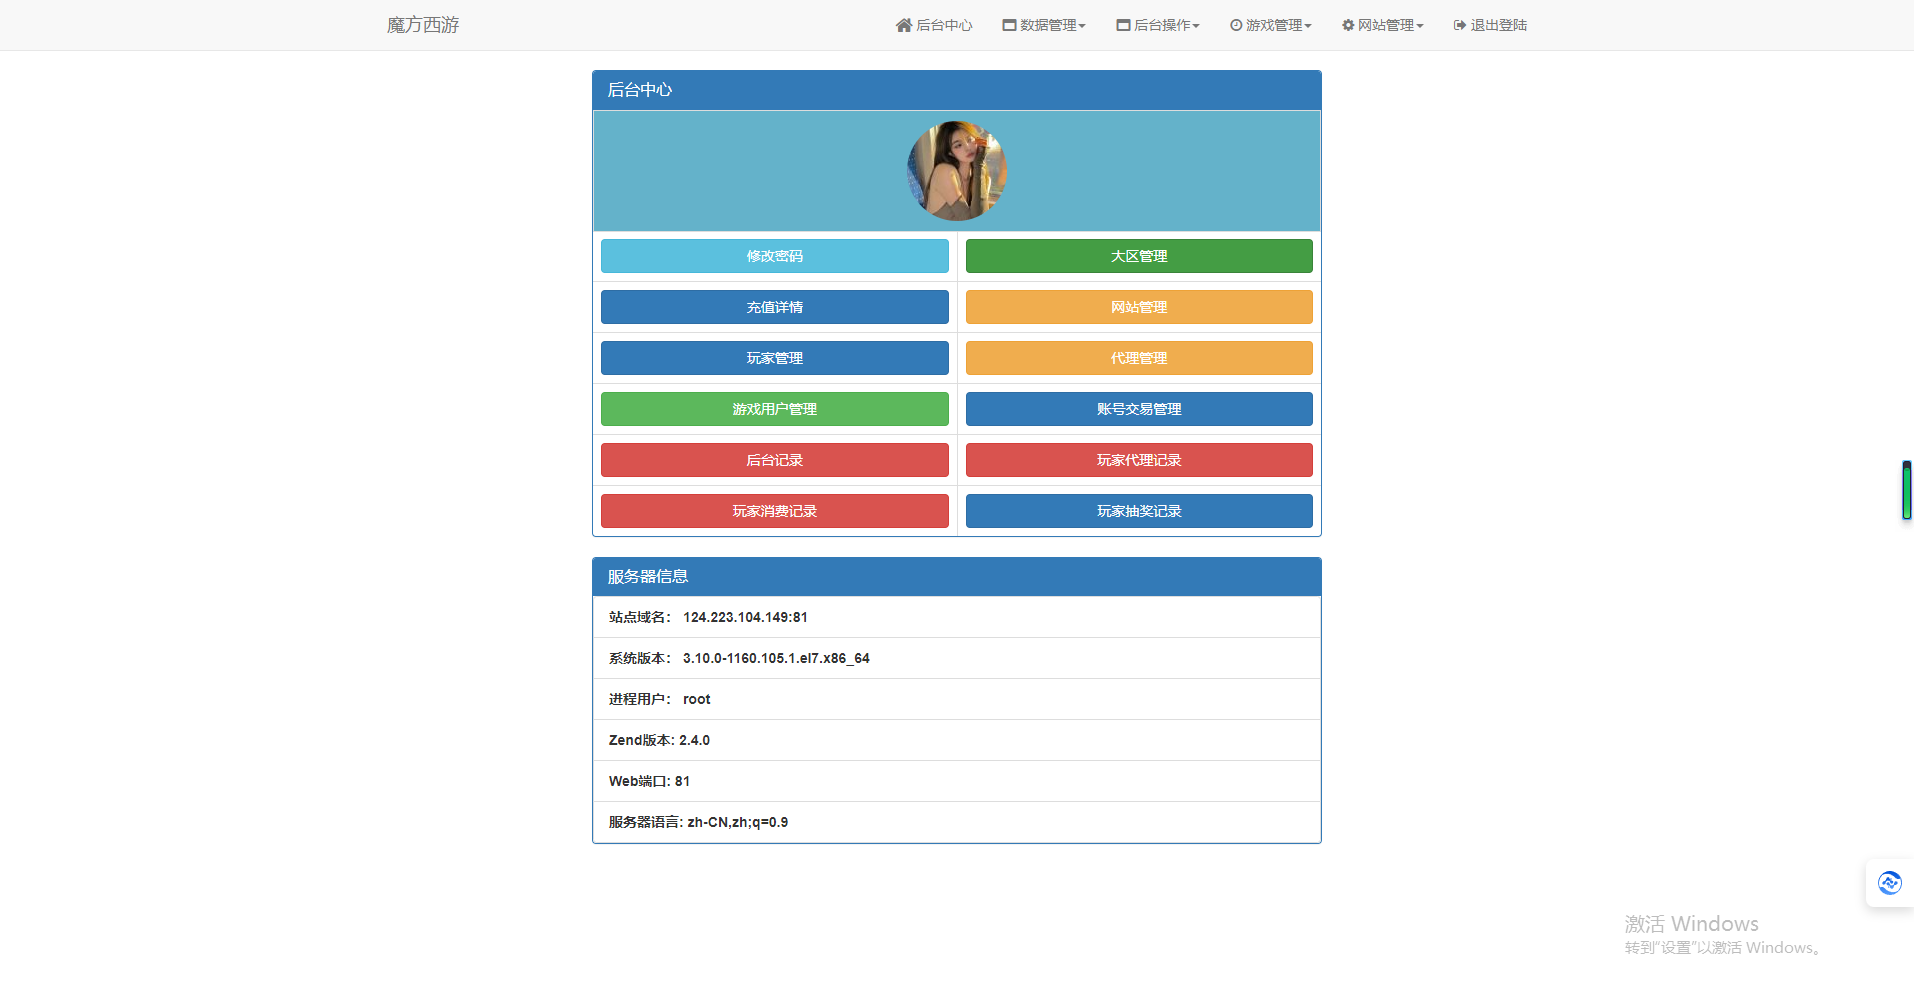Click the Web端口 81 row

click(x=957, y=781)
